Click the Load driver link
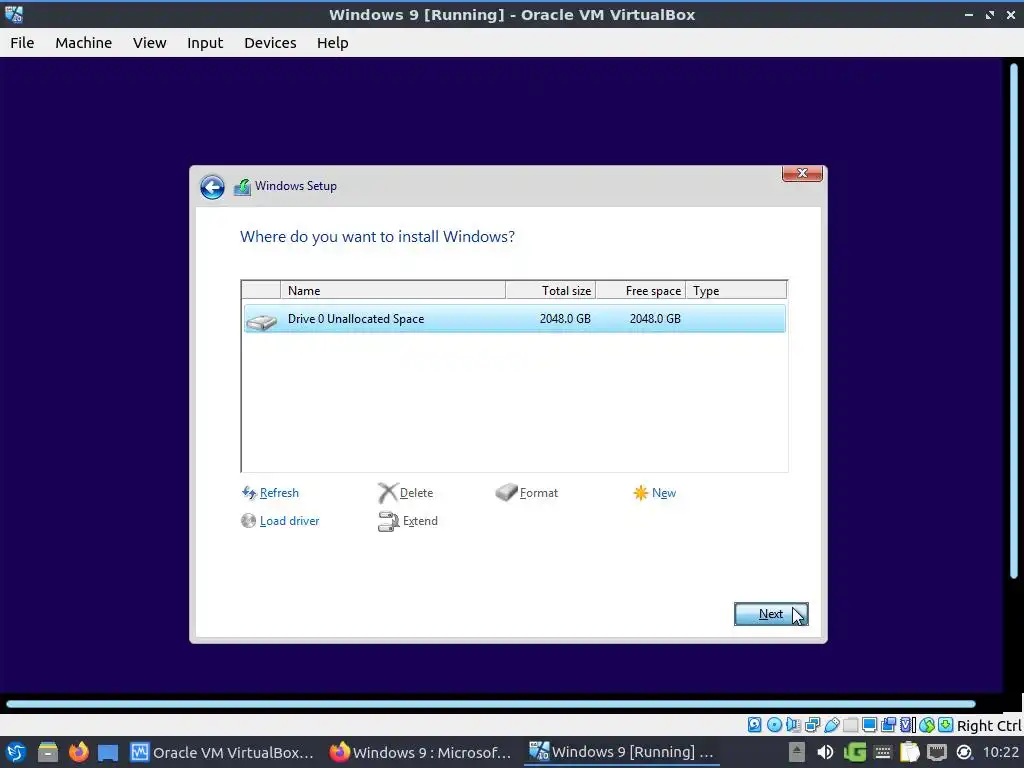Viewport: 1024px width, 768px height. pos(280,521)
